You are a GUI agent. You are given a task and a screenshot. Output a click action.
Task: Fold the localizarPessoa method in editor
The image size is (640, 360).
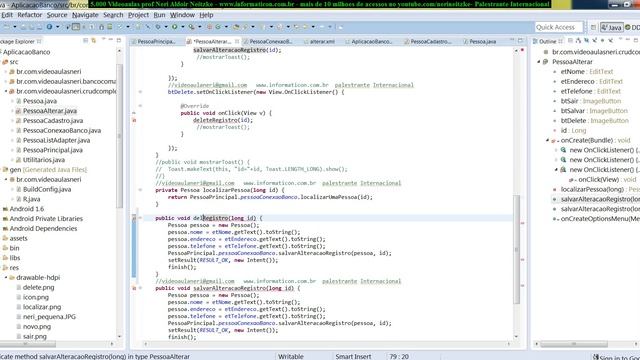point(140,190)
